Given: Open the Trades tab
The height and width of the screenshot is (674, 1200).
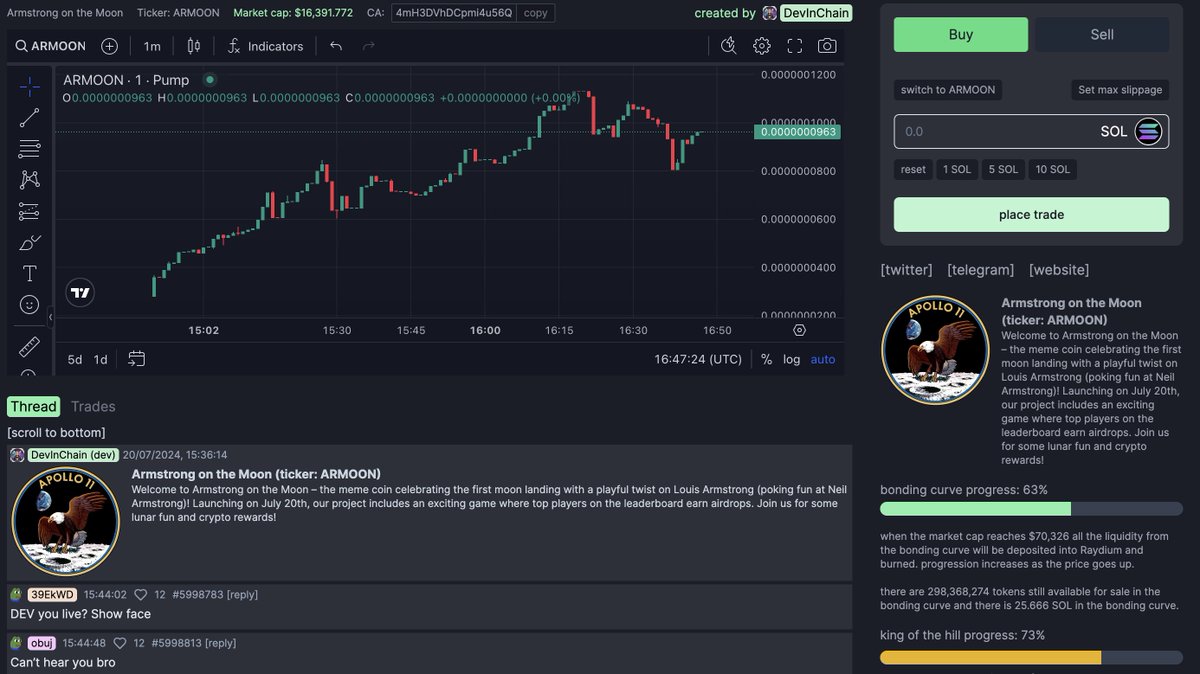Looking at the screenshot, I should 93,406.
